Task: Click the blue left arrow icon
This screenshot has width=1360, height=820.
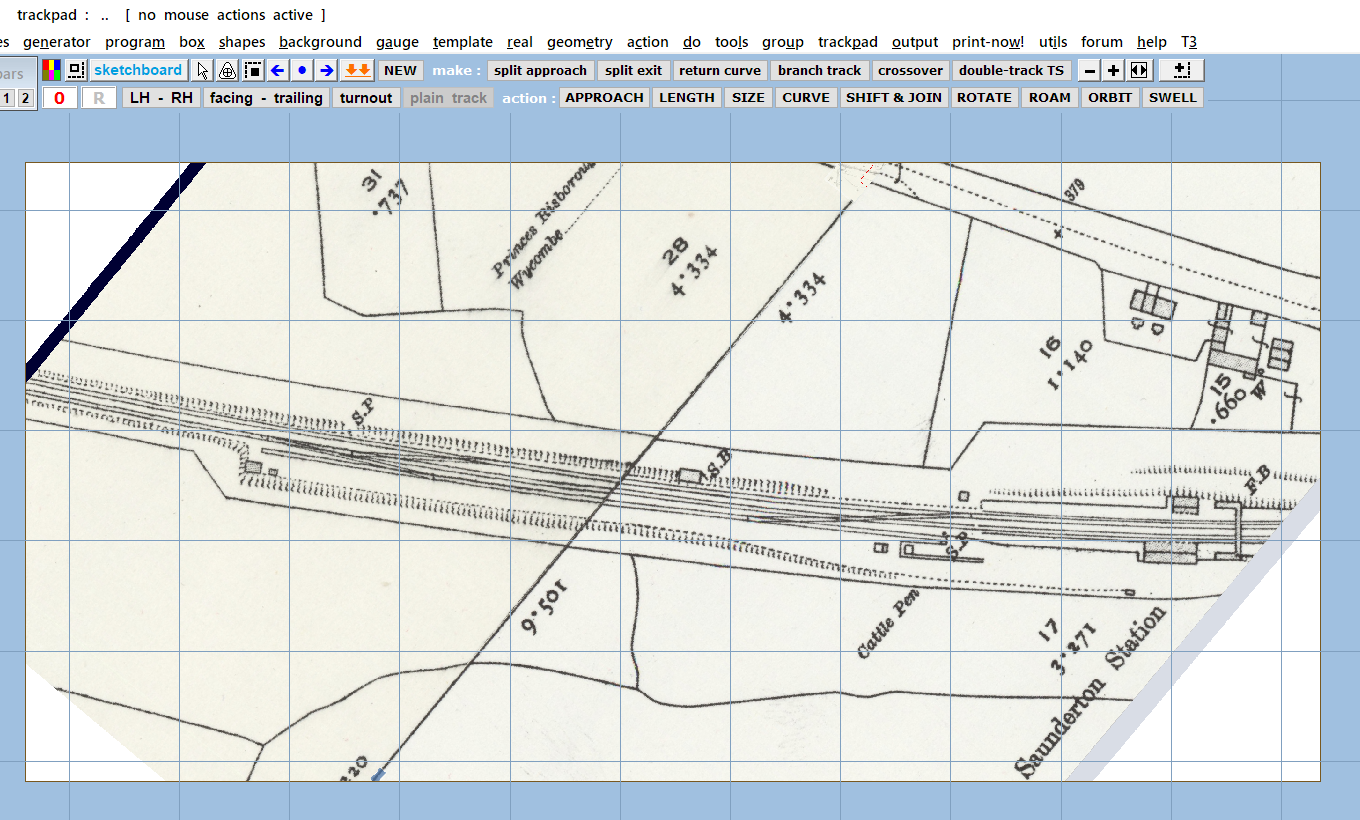Action: click(x=278, y=70)
